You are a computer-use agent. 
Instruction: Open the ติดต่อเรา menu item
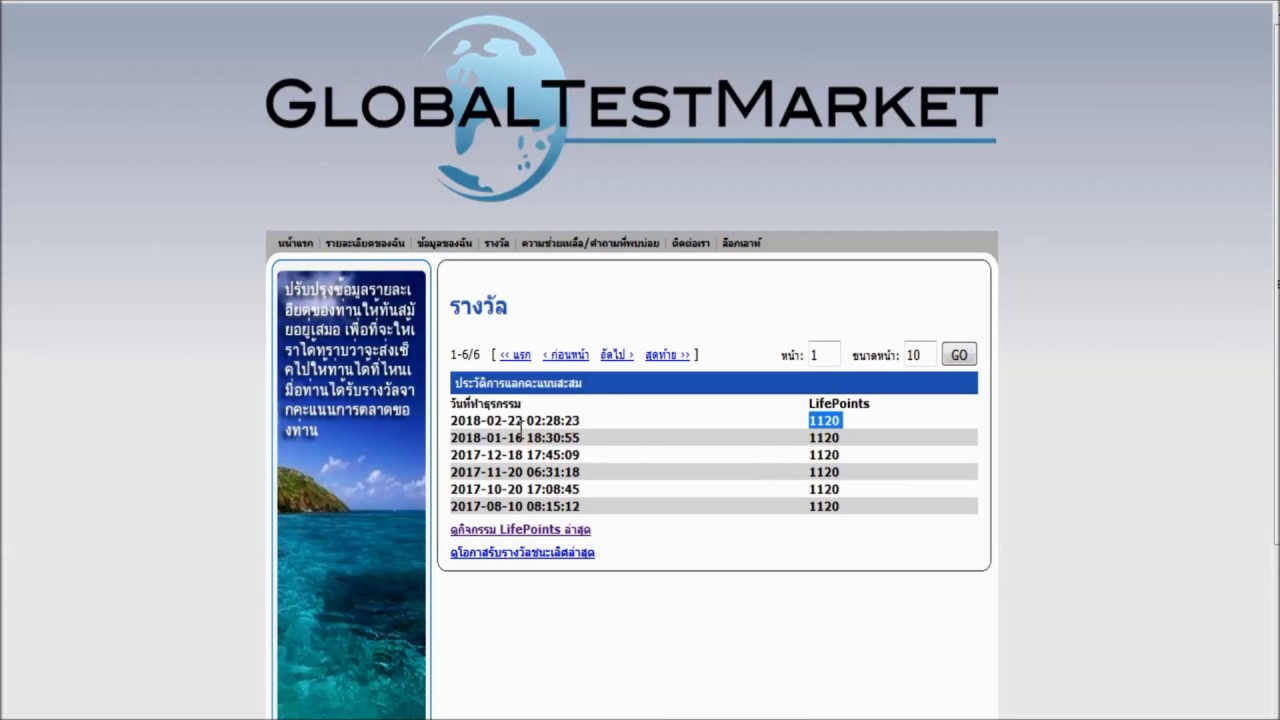pos(691,243)
